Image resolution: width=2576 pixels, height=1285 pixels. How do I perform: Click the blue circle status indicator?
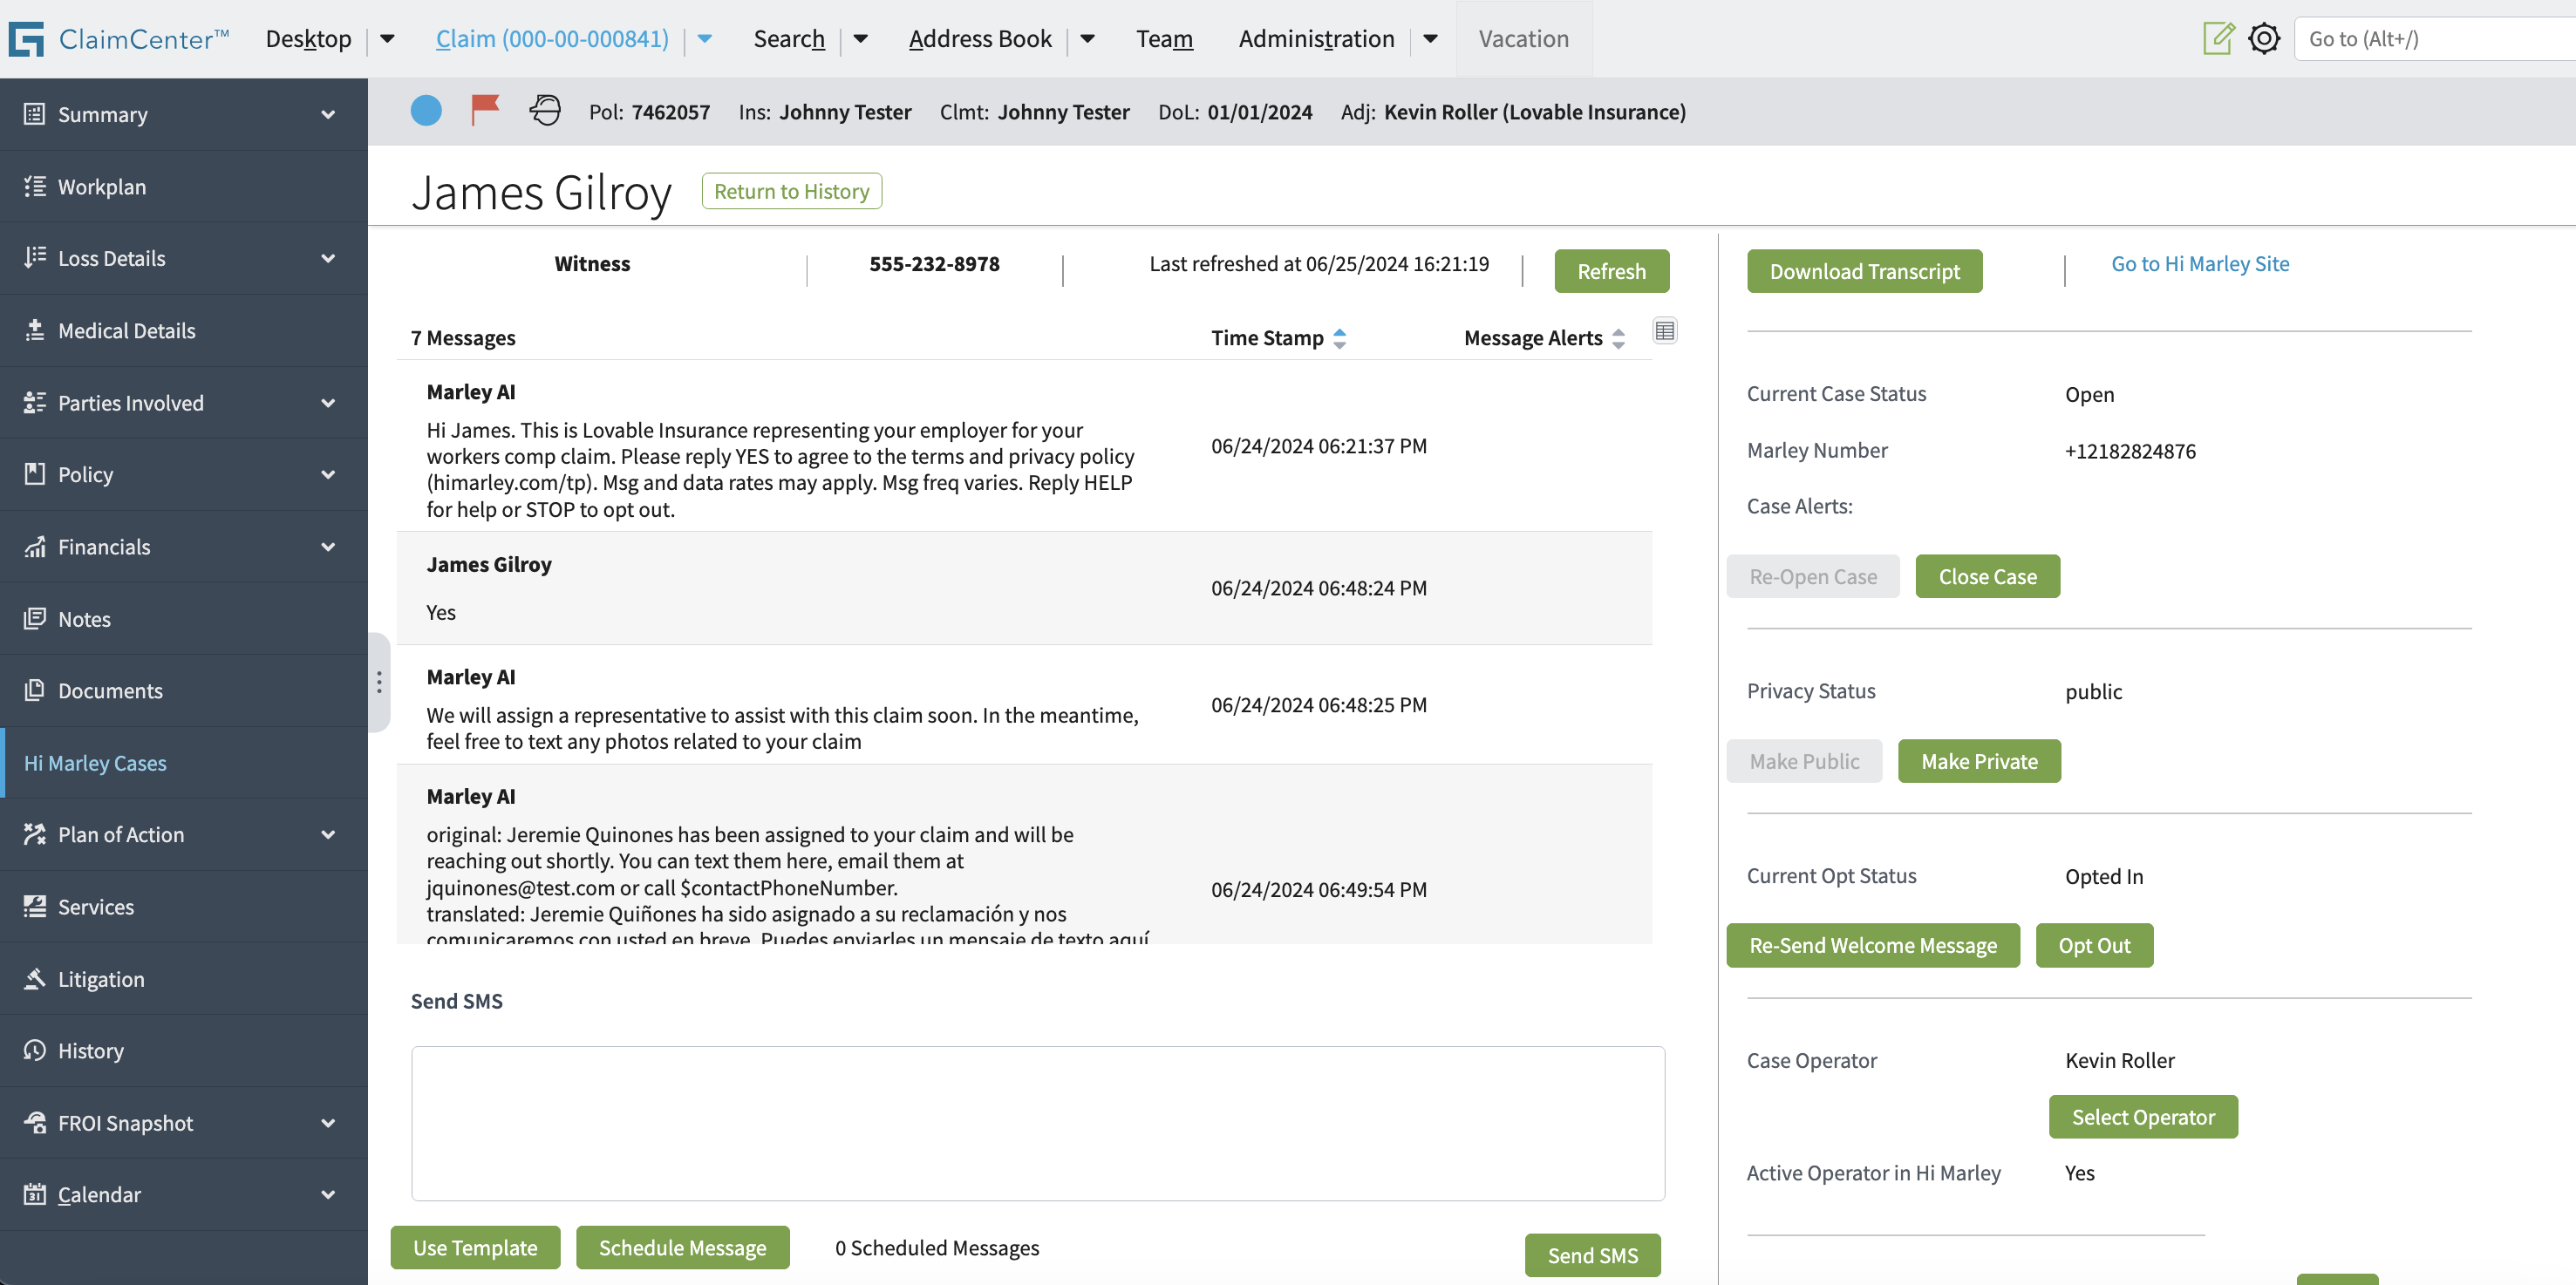click(426, 110)
